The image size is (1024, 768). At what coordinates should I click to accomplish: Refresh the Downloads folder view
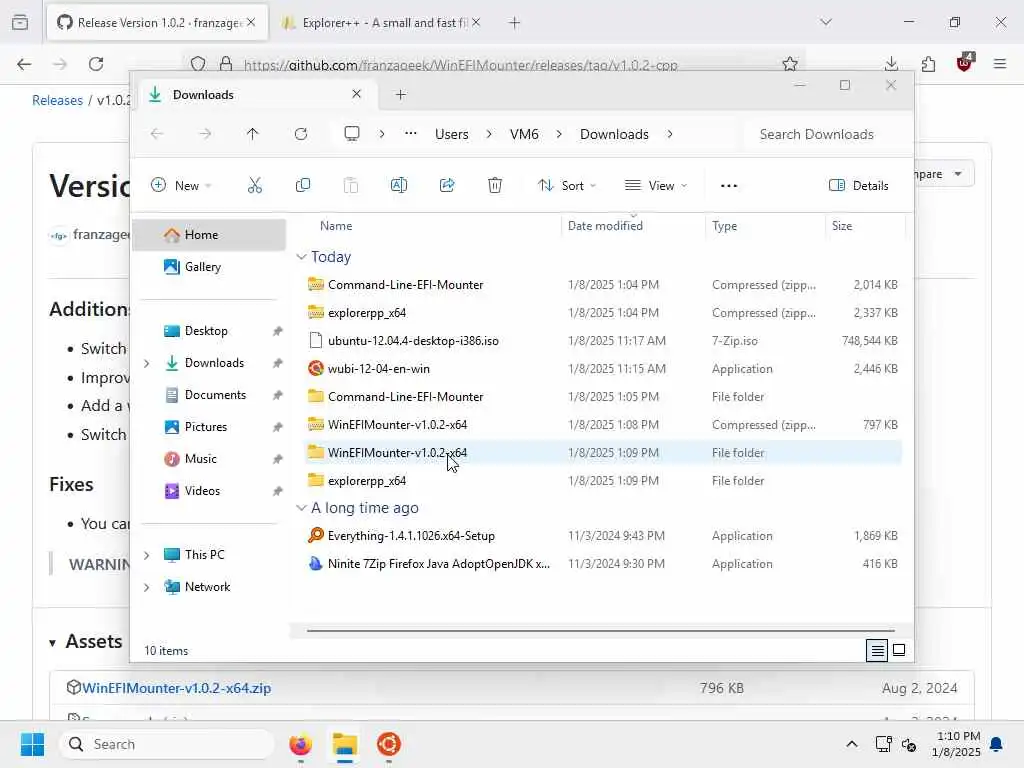pyautogui.click(x=300, y=134)
